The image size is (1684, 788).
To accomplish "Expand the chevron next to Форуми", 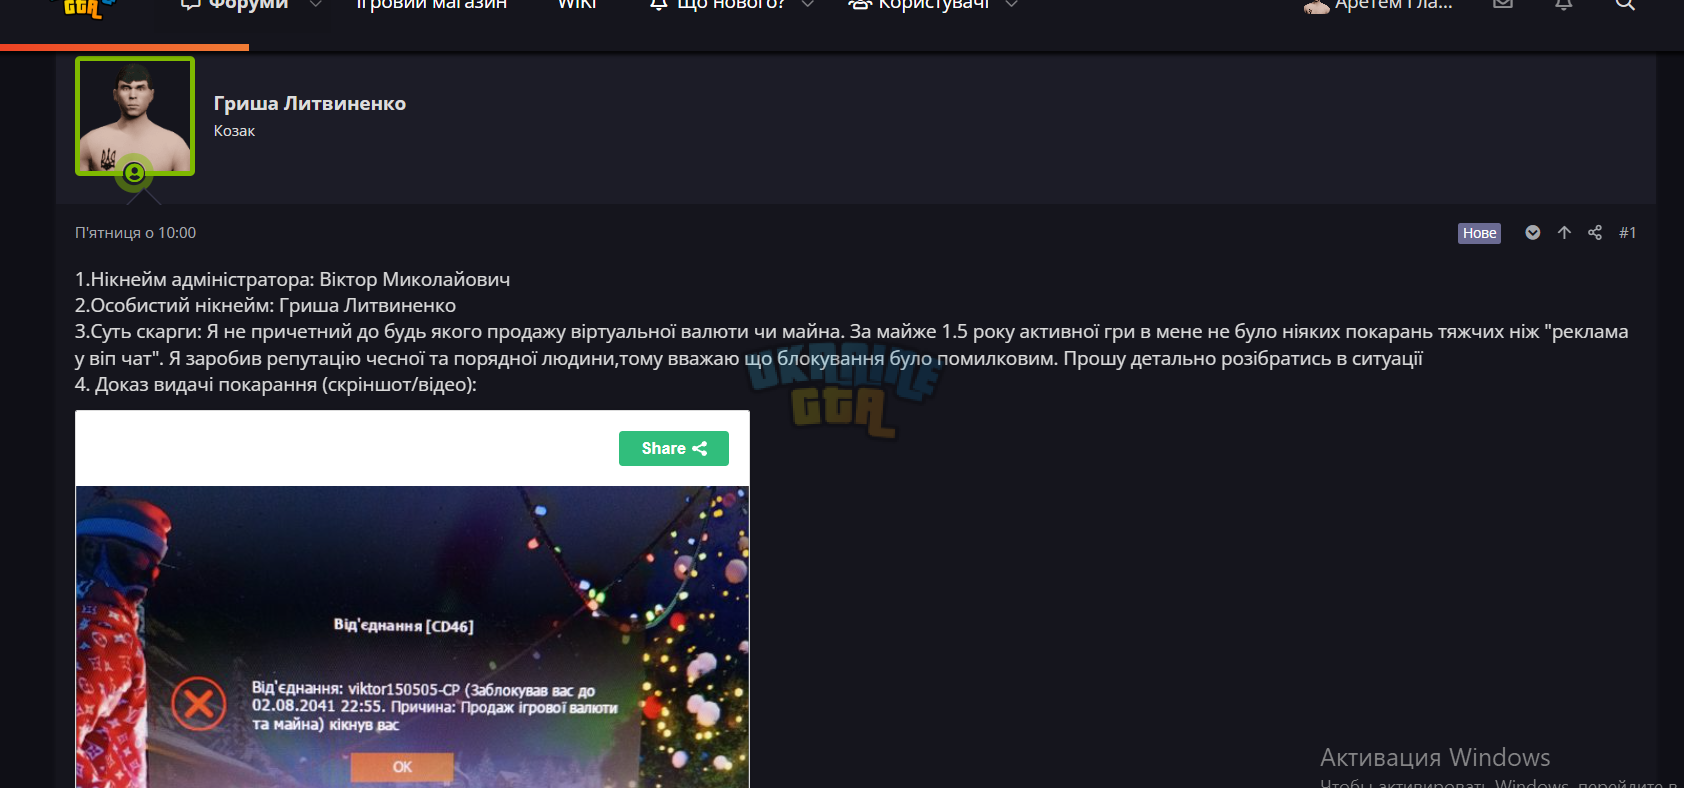I will [x=316, y=5].
